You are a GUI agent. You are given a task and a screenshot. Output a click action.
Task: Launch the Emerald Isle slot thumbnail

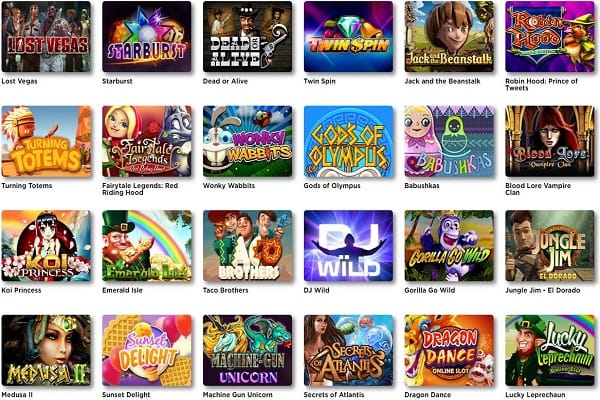tap(147, 246)
